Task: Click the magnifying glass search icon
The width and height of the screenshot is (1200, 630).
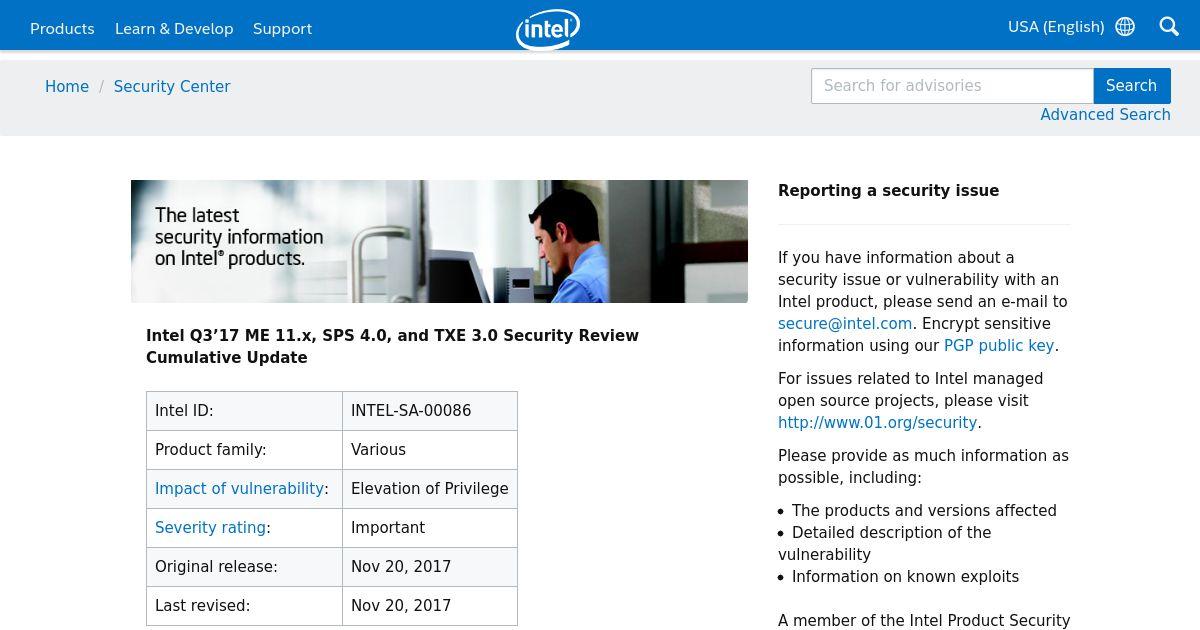Action: [1169, 27]
